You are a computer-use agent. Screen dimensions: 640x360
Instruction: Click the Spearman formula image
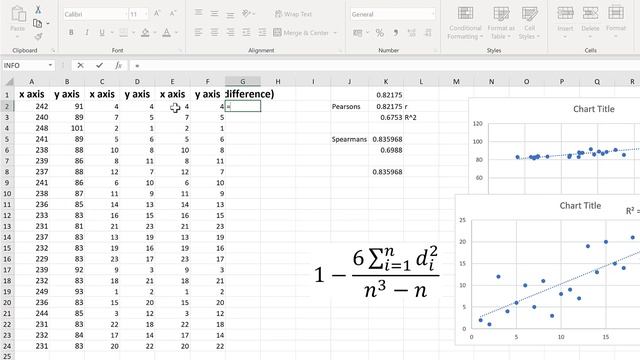click(x=376, y=273)
